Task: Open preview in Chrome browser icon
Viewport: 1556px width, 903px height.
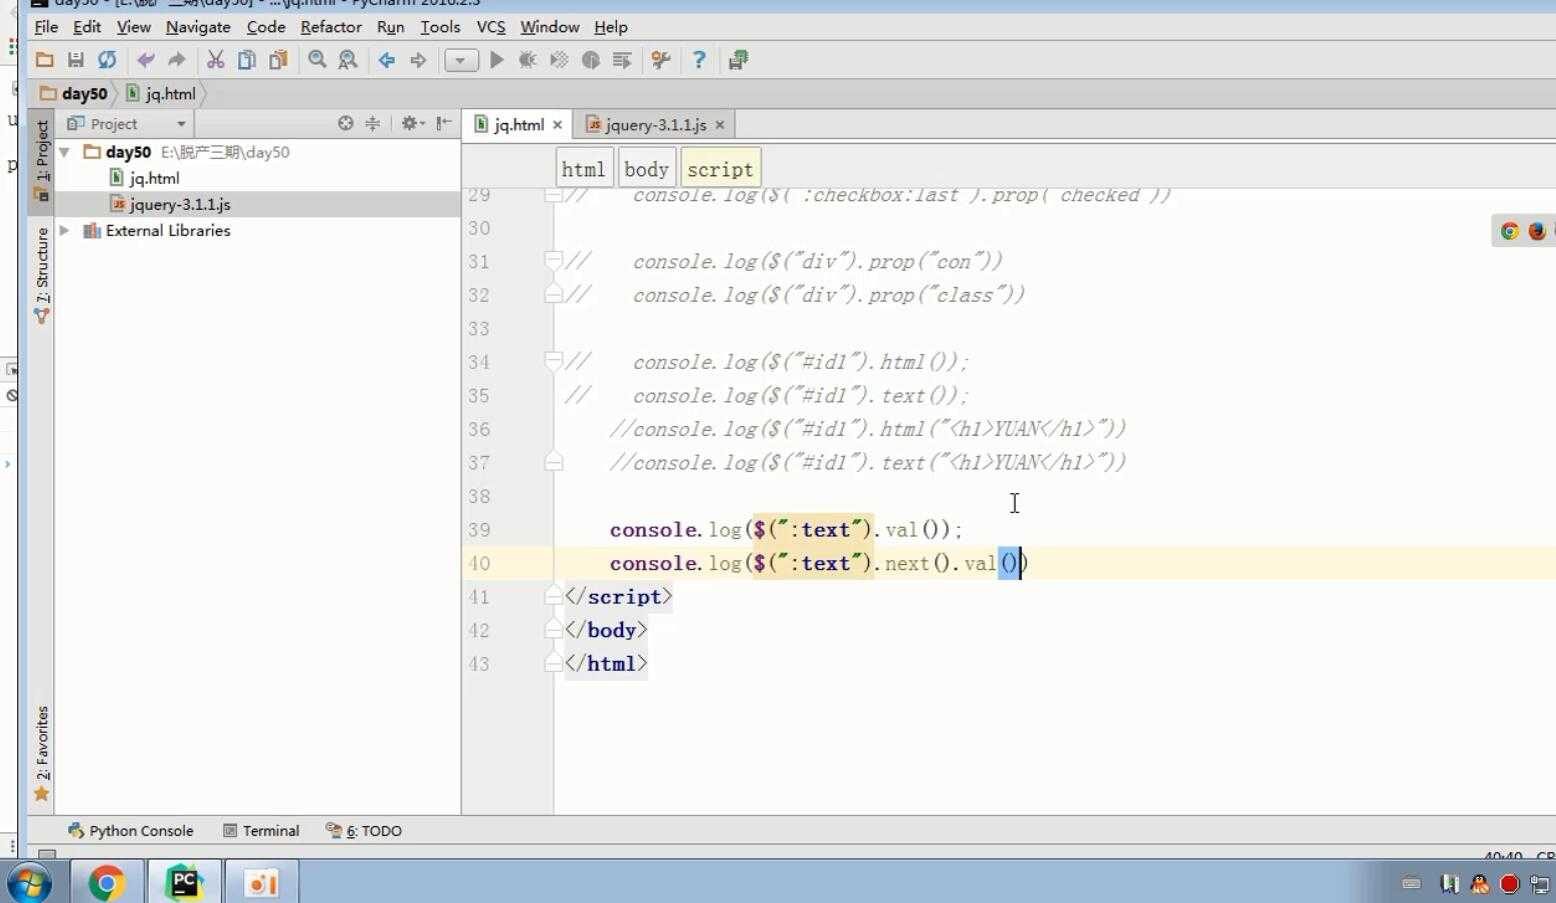Action: tap(1510, 231)
